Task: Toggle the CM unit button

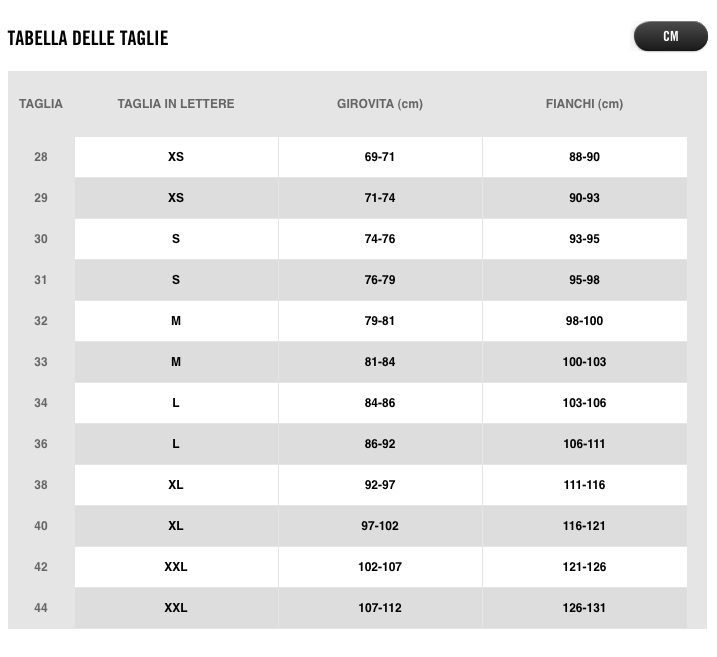Action: tap(670, 36)
